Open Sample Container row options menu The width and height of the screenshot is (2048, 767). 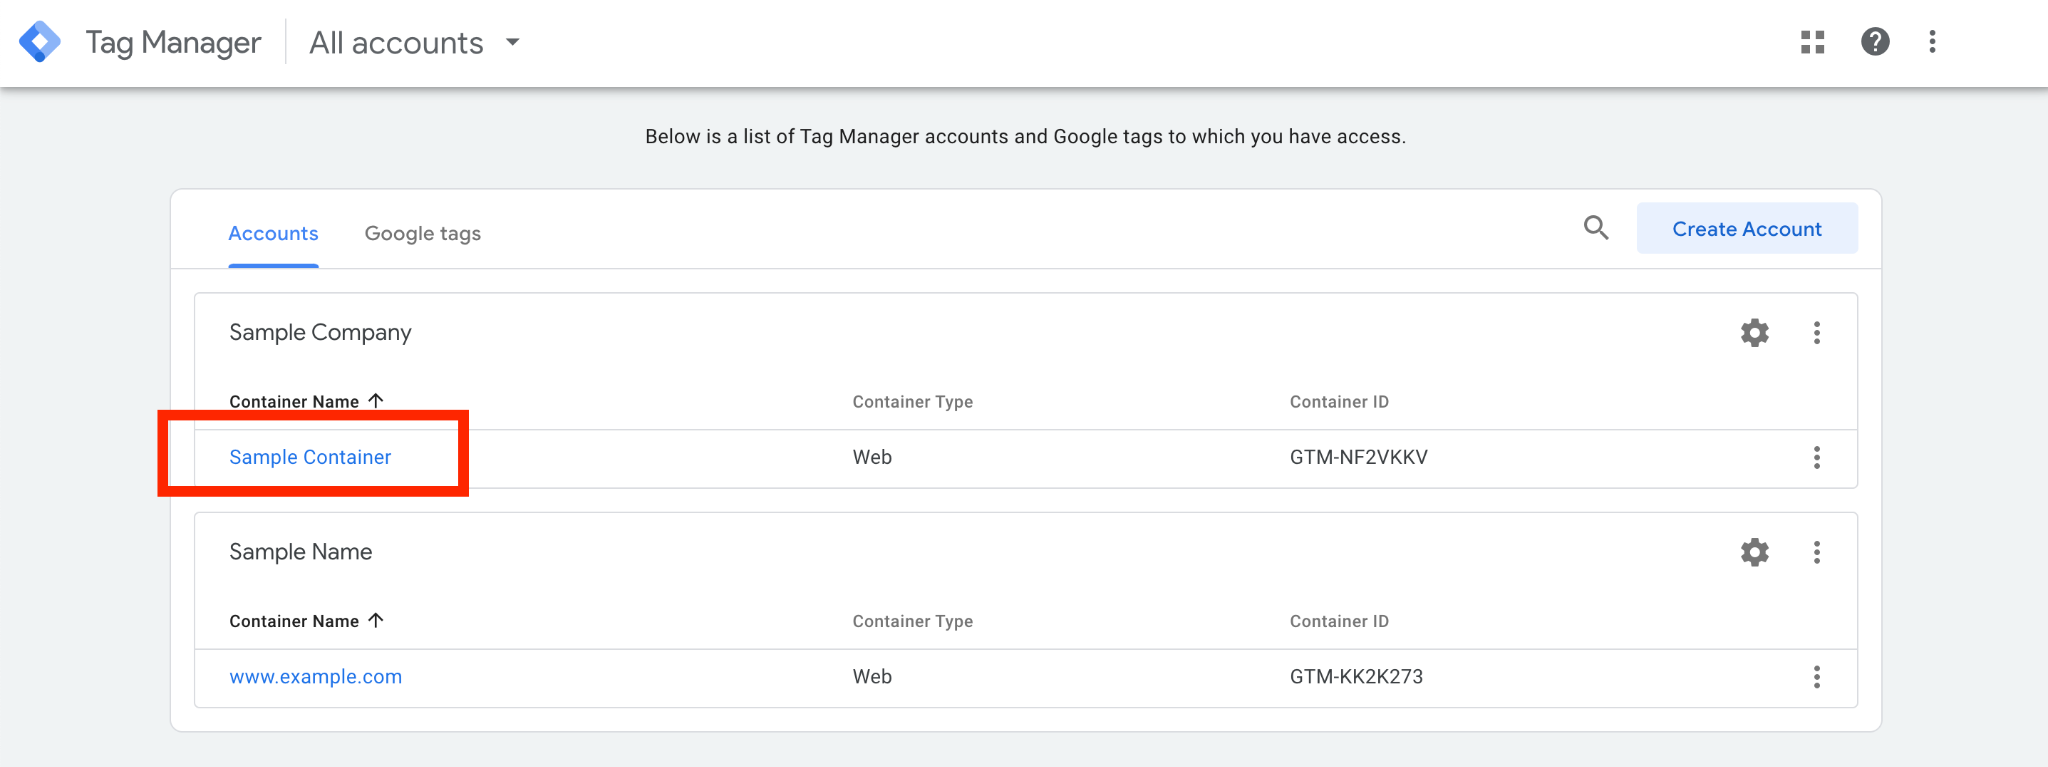(1817, 458)
